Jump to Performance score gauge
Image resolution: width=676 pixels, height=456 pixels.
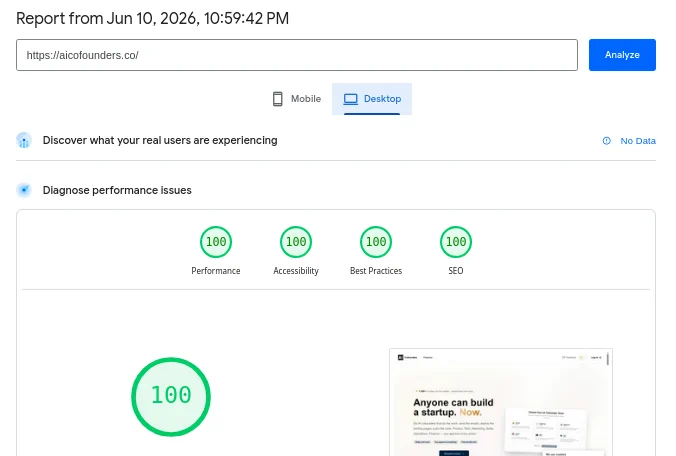coord(216,242)
